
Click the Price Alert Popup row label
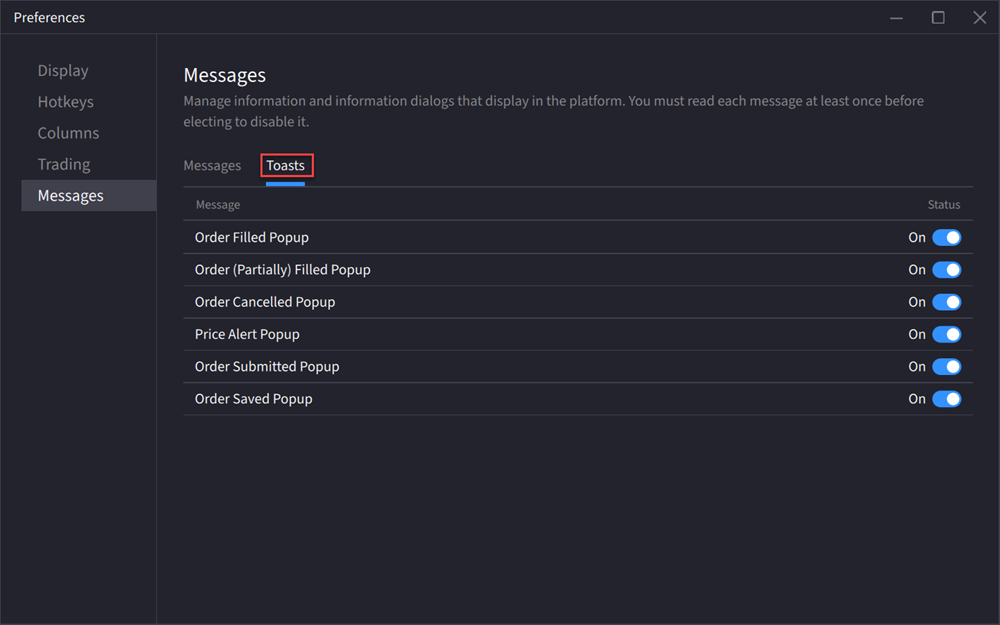tap(247, 334)
